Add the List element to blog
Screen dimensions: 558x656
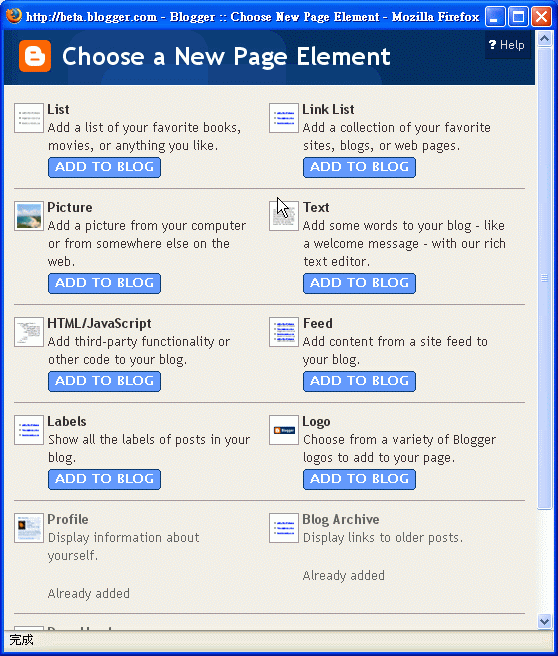[104, 167]
